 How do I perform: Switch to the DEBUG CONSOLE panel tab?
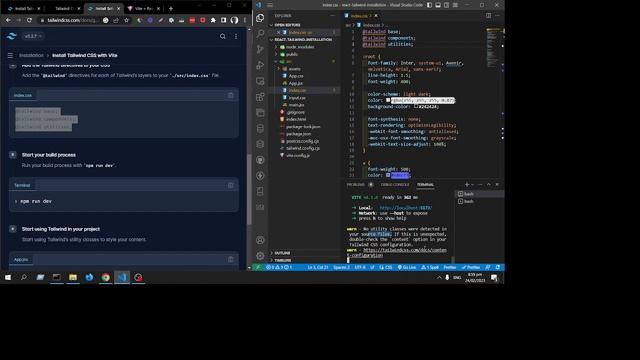click(395, 184)
